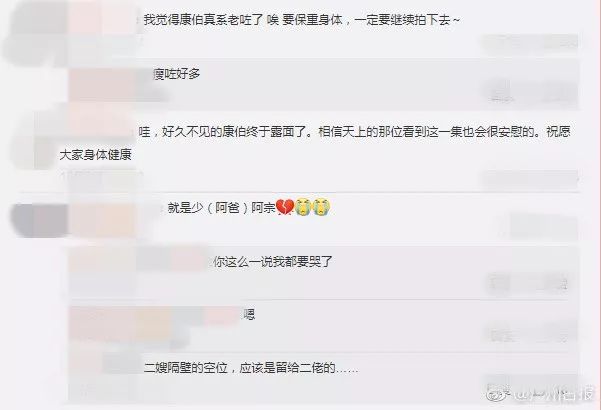Click the line 大家身体健康
This screenshot has height=410, width=601.
[95, 154]
